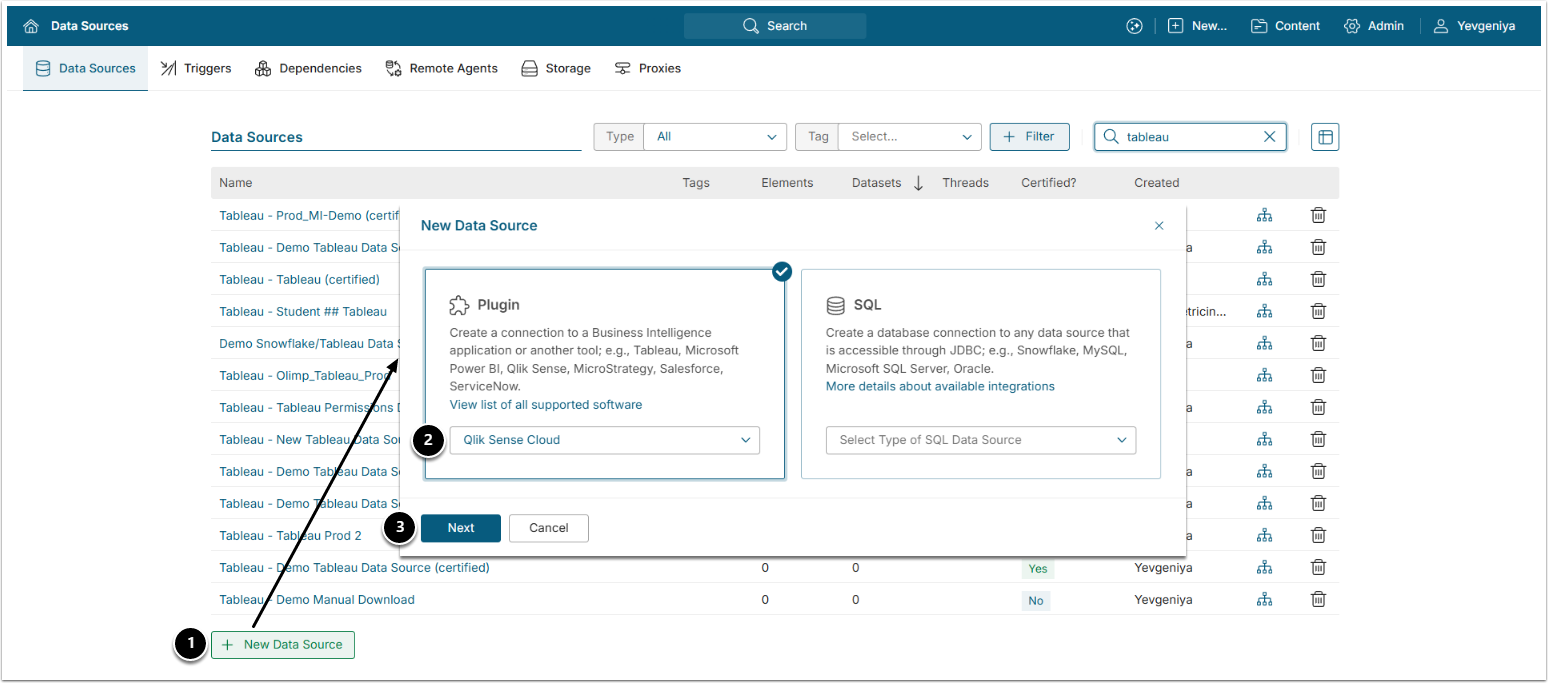This screenshot has height=683, width=1548.
Task: Open lineage diagram for Tableau - Tableau Prod 2
Action: click(1264, 535)
